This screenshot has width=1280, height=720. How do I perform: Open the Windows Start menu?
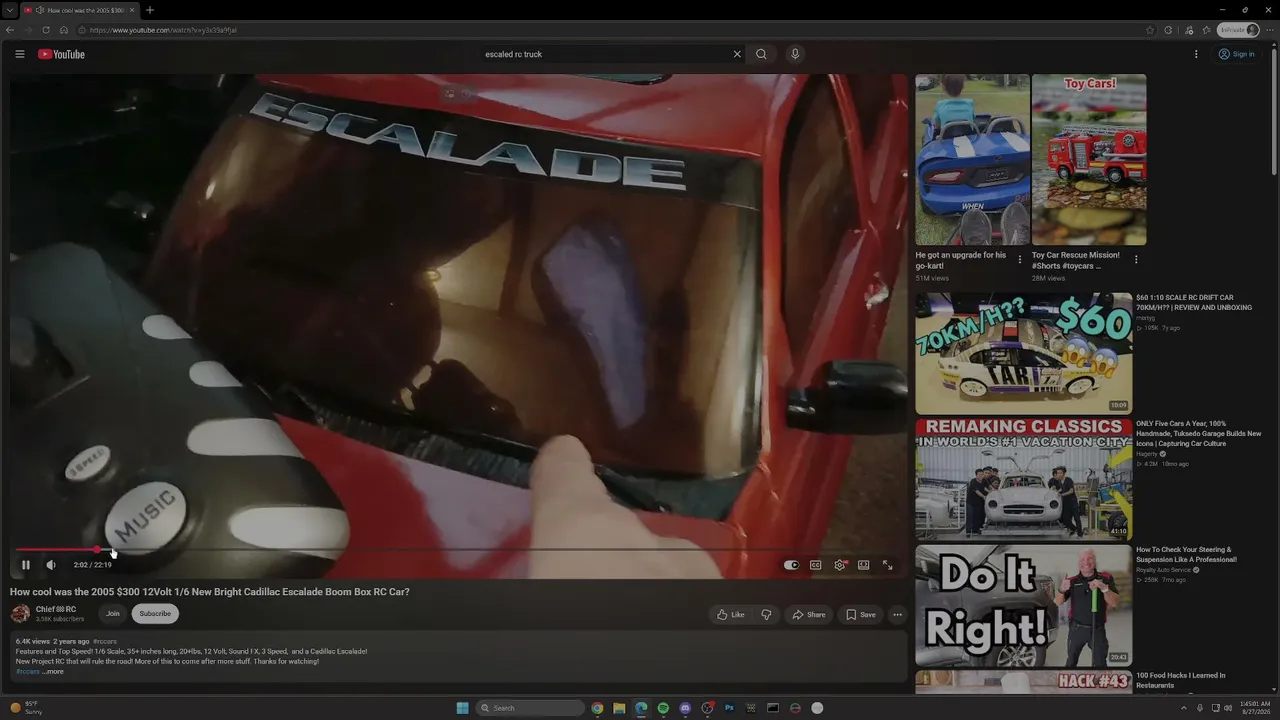(x=462, y=708)
